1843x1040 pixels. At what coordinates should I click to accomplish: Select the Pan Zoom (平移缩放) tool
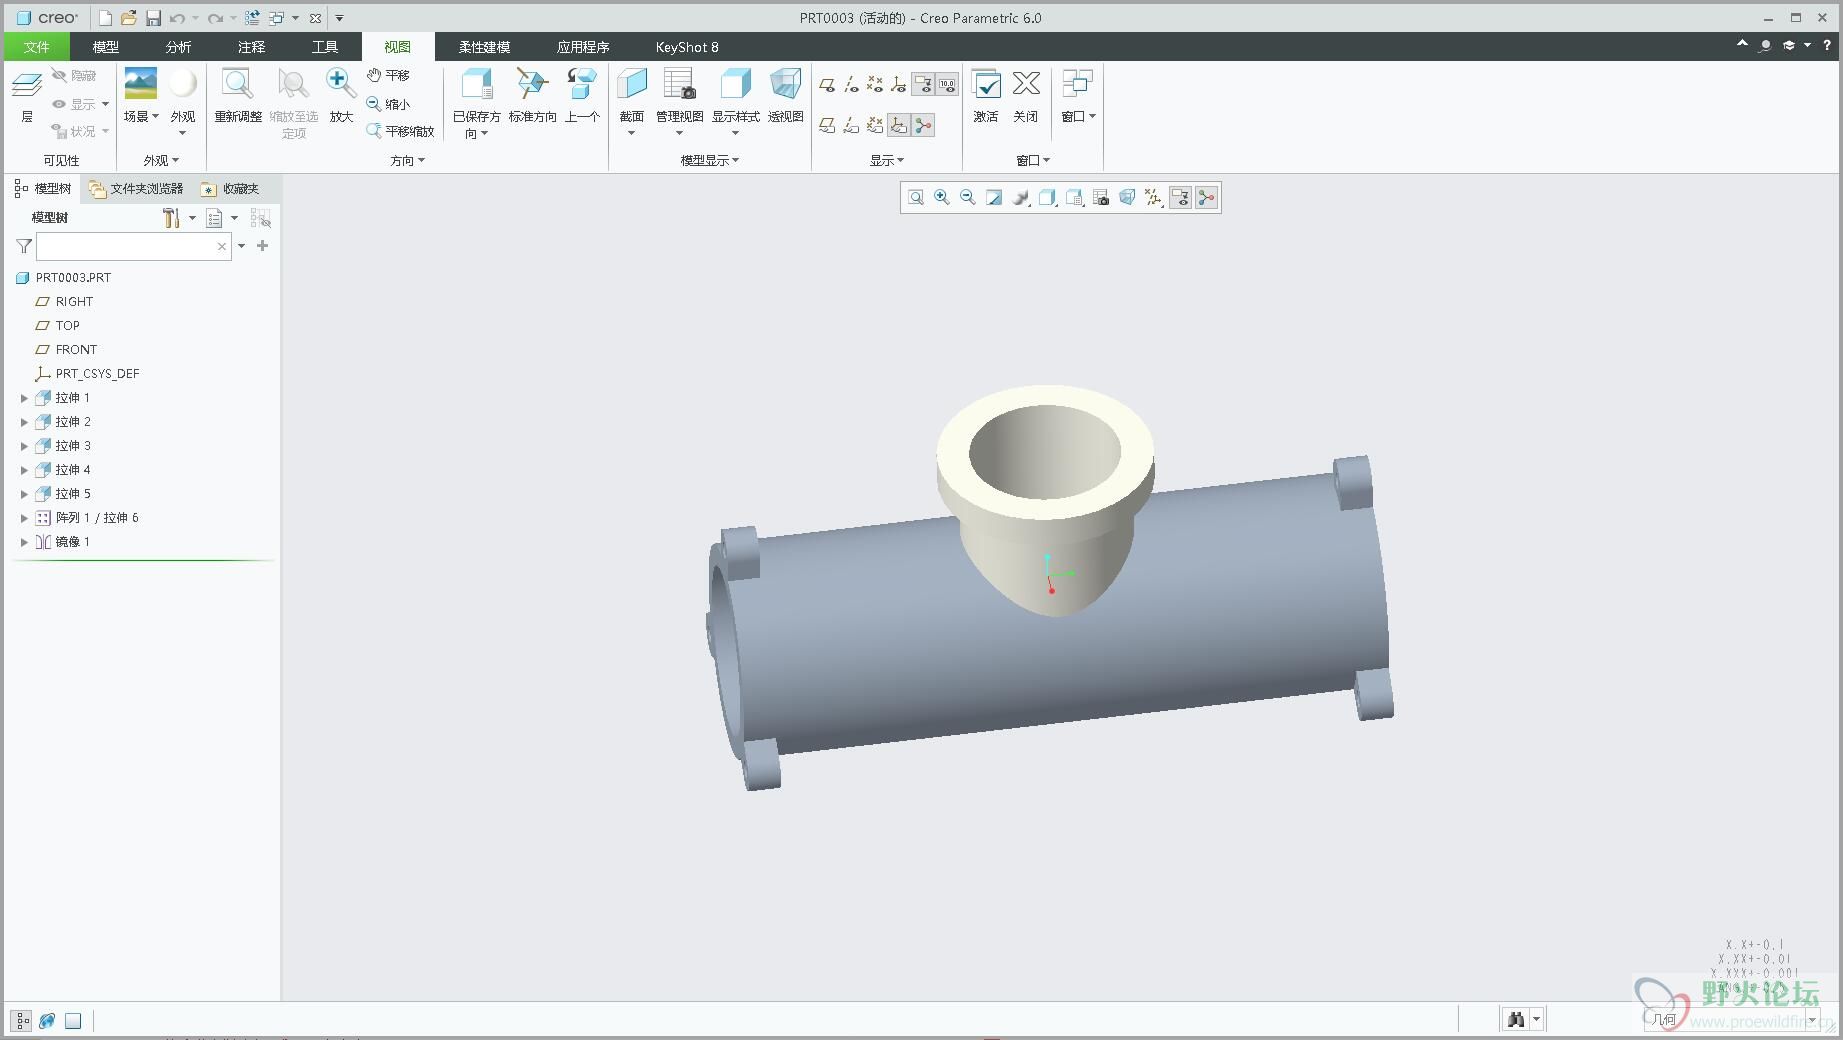point(400,131)
